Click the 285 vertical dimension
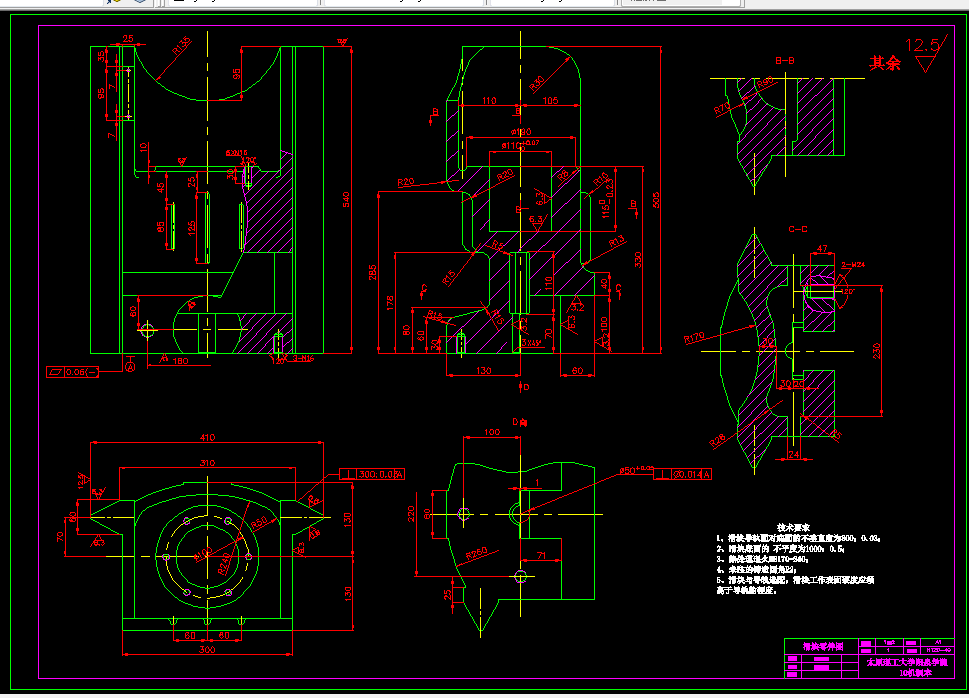The width and height of the screenshot is (969, 698). pyautogui.click(x=373, y=272)
